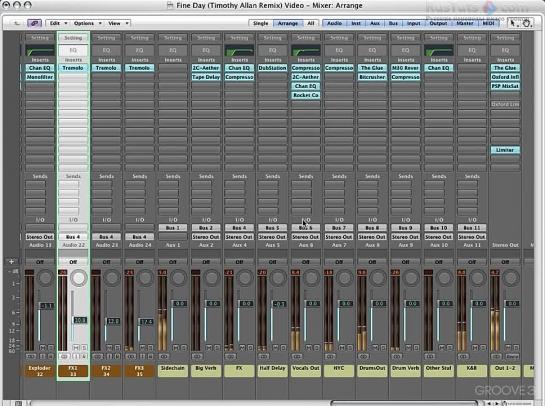
Task: Click the stereo format icon on DrumsOut strip
Action: click(x=363, y=356)
